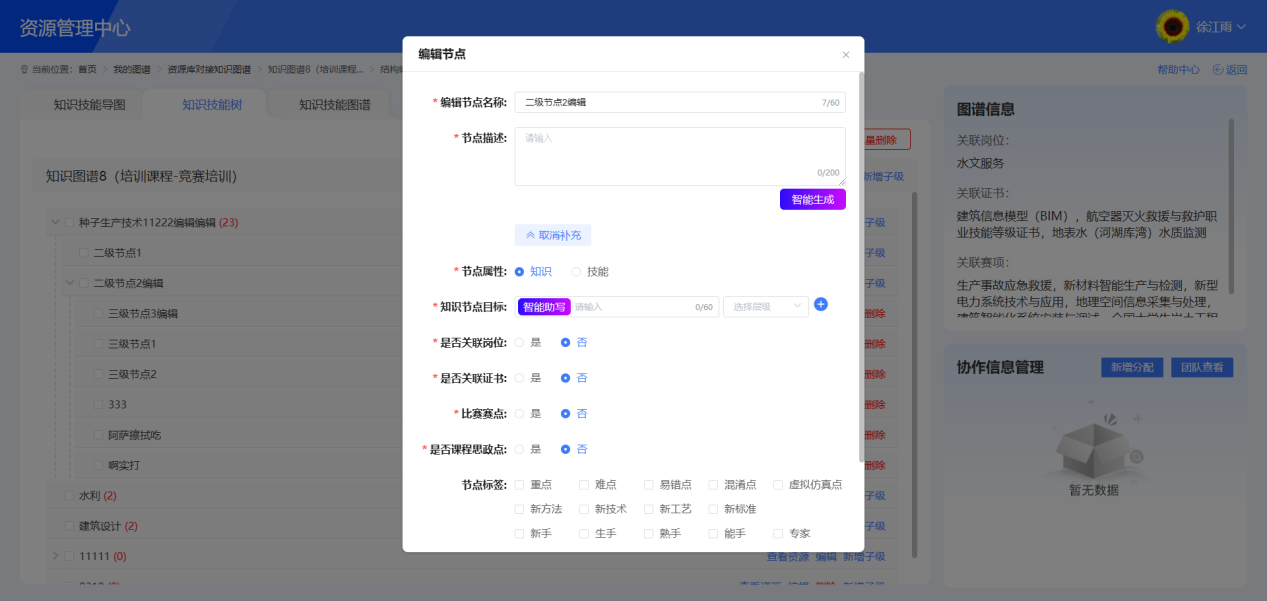Check the 重点 node tag checkbox

coord(521,484)
